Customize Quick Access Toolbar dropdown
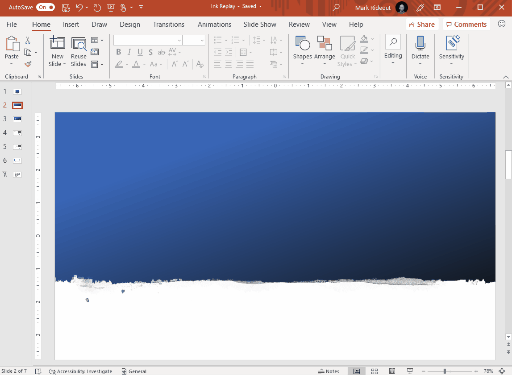512x375 pixels. click(x=141, y=7)
